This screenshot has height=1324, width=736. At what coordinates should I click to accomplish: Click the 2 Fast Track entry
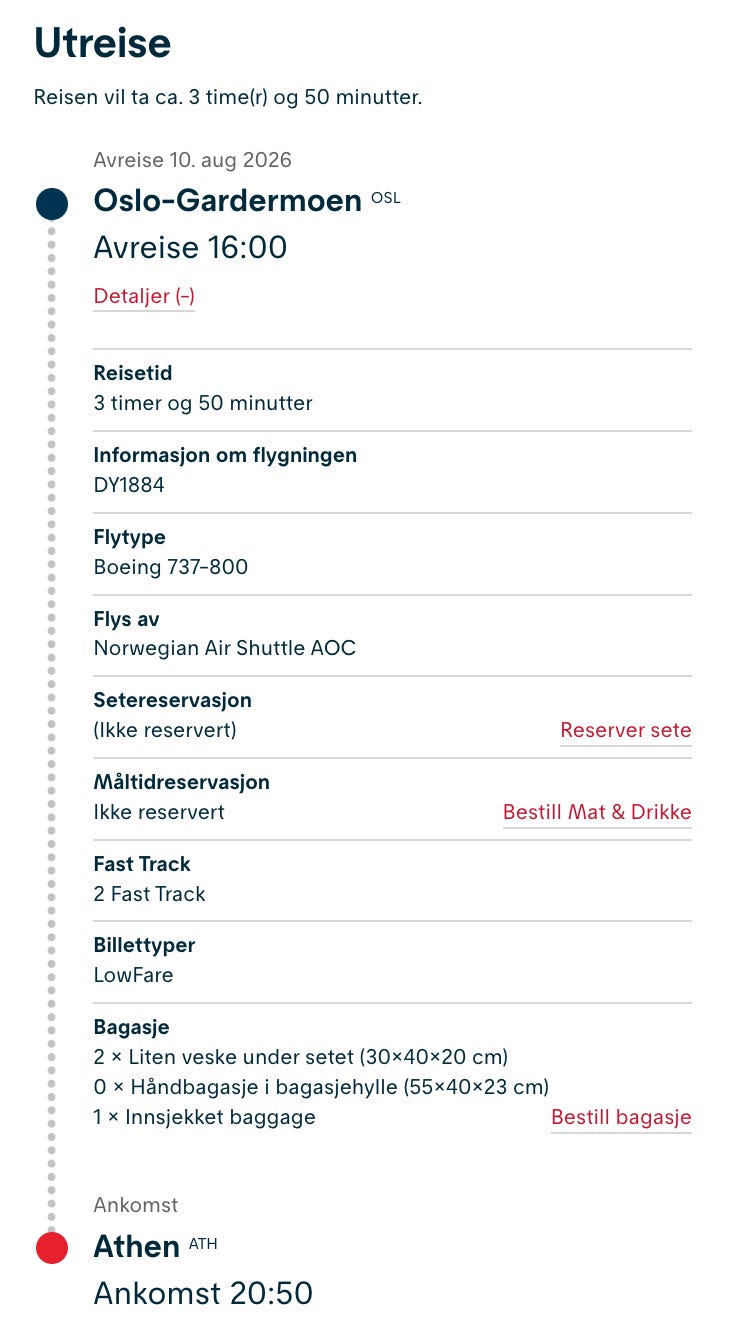[x=149, y=894]
